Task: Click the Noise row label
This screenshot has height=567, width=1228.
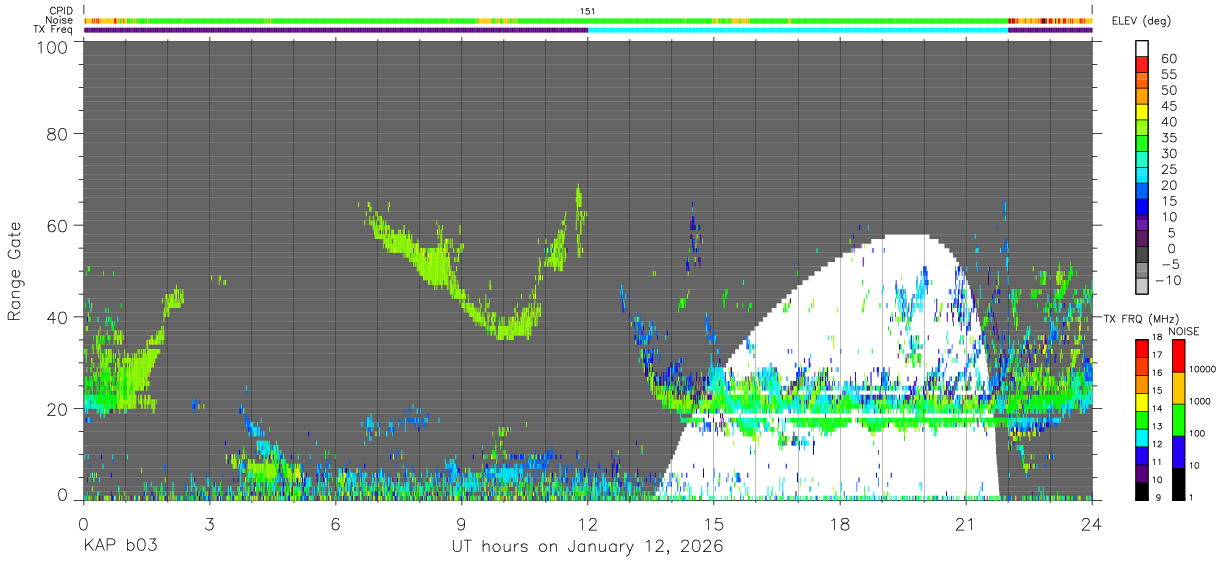Action: [59, 20]
